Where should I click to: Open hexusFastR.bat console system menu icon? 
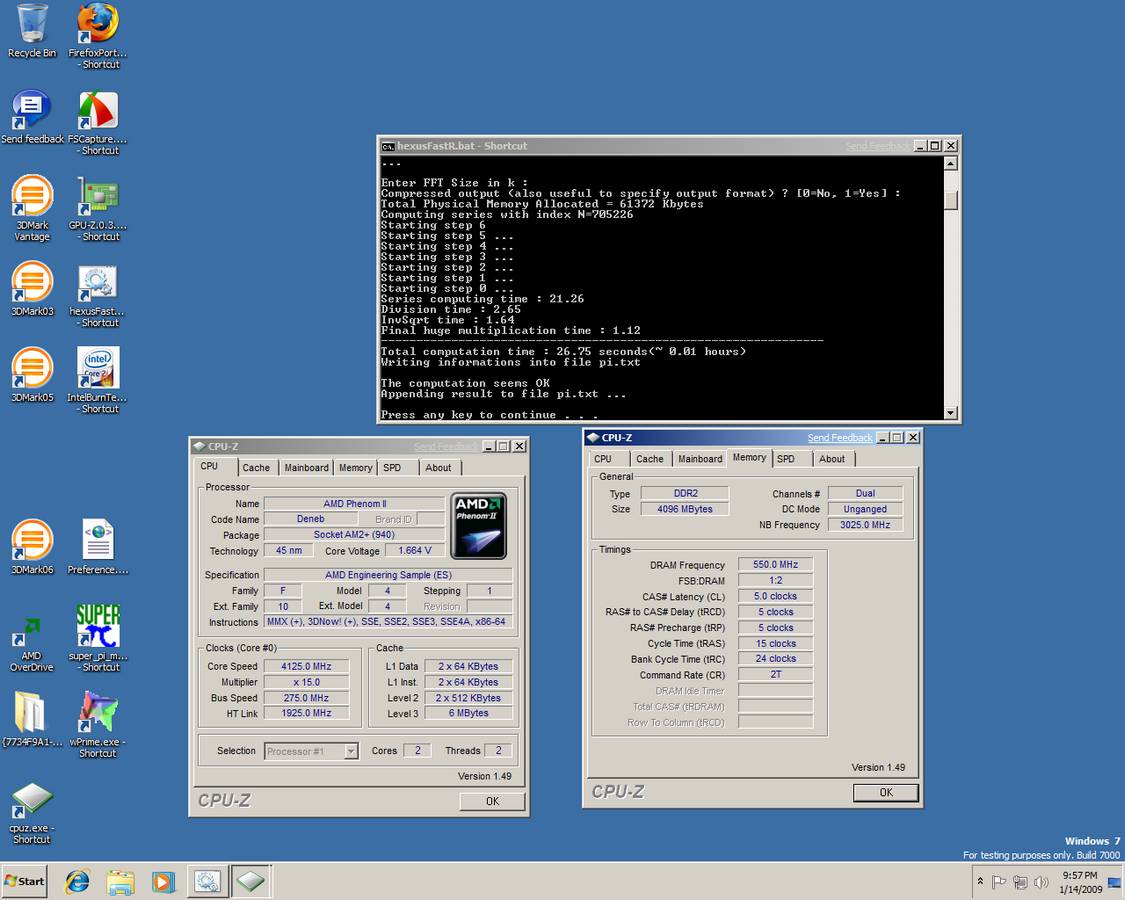tap(388, 146)
